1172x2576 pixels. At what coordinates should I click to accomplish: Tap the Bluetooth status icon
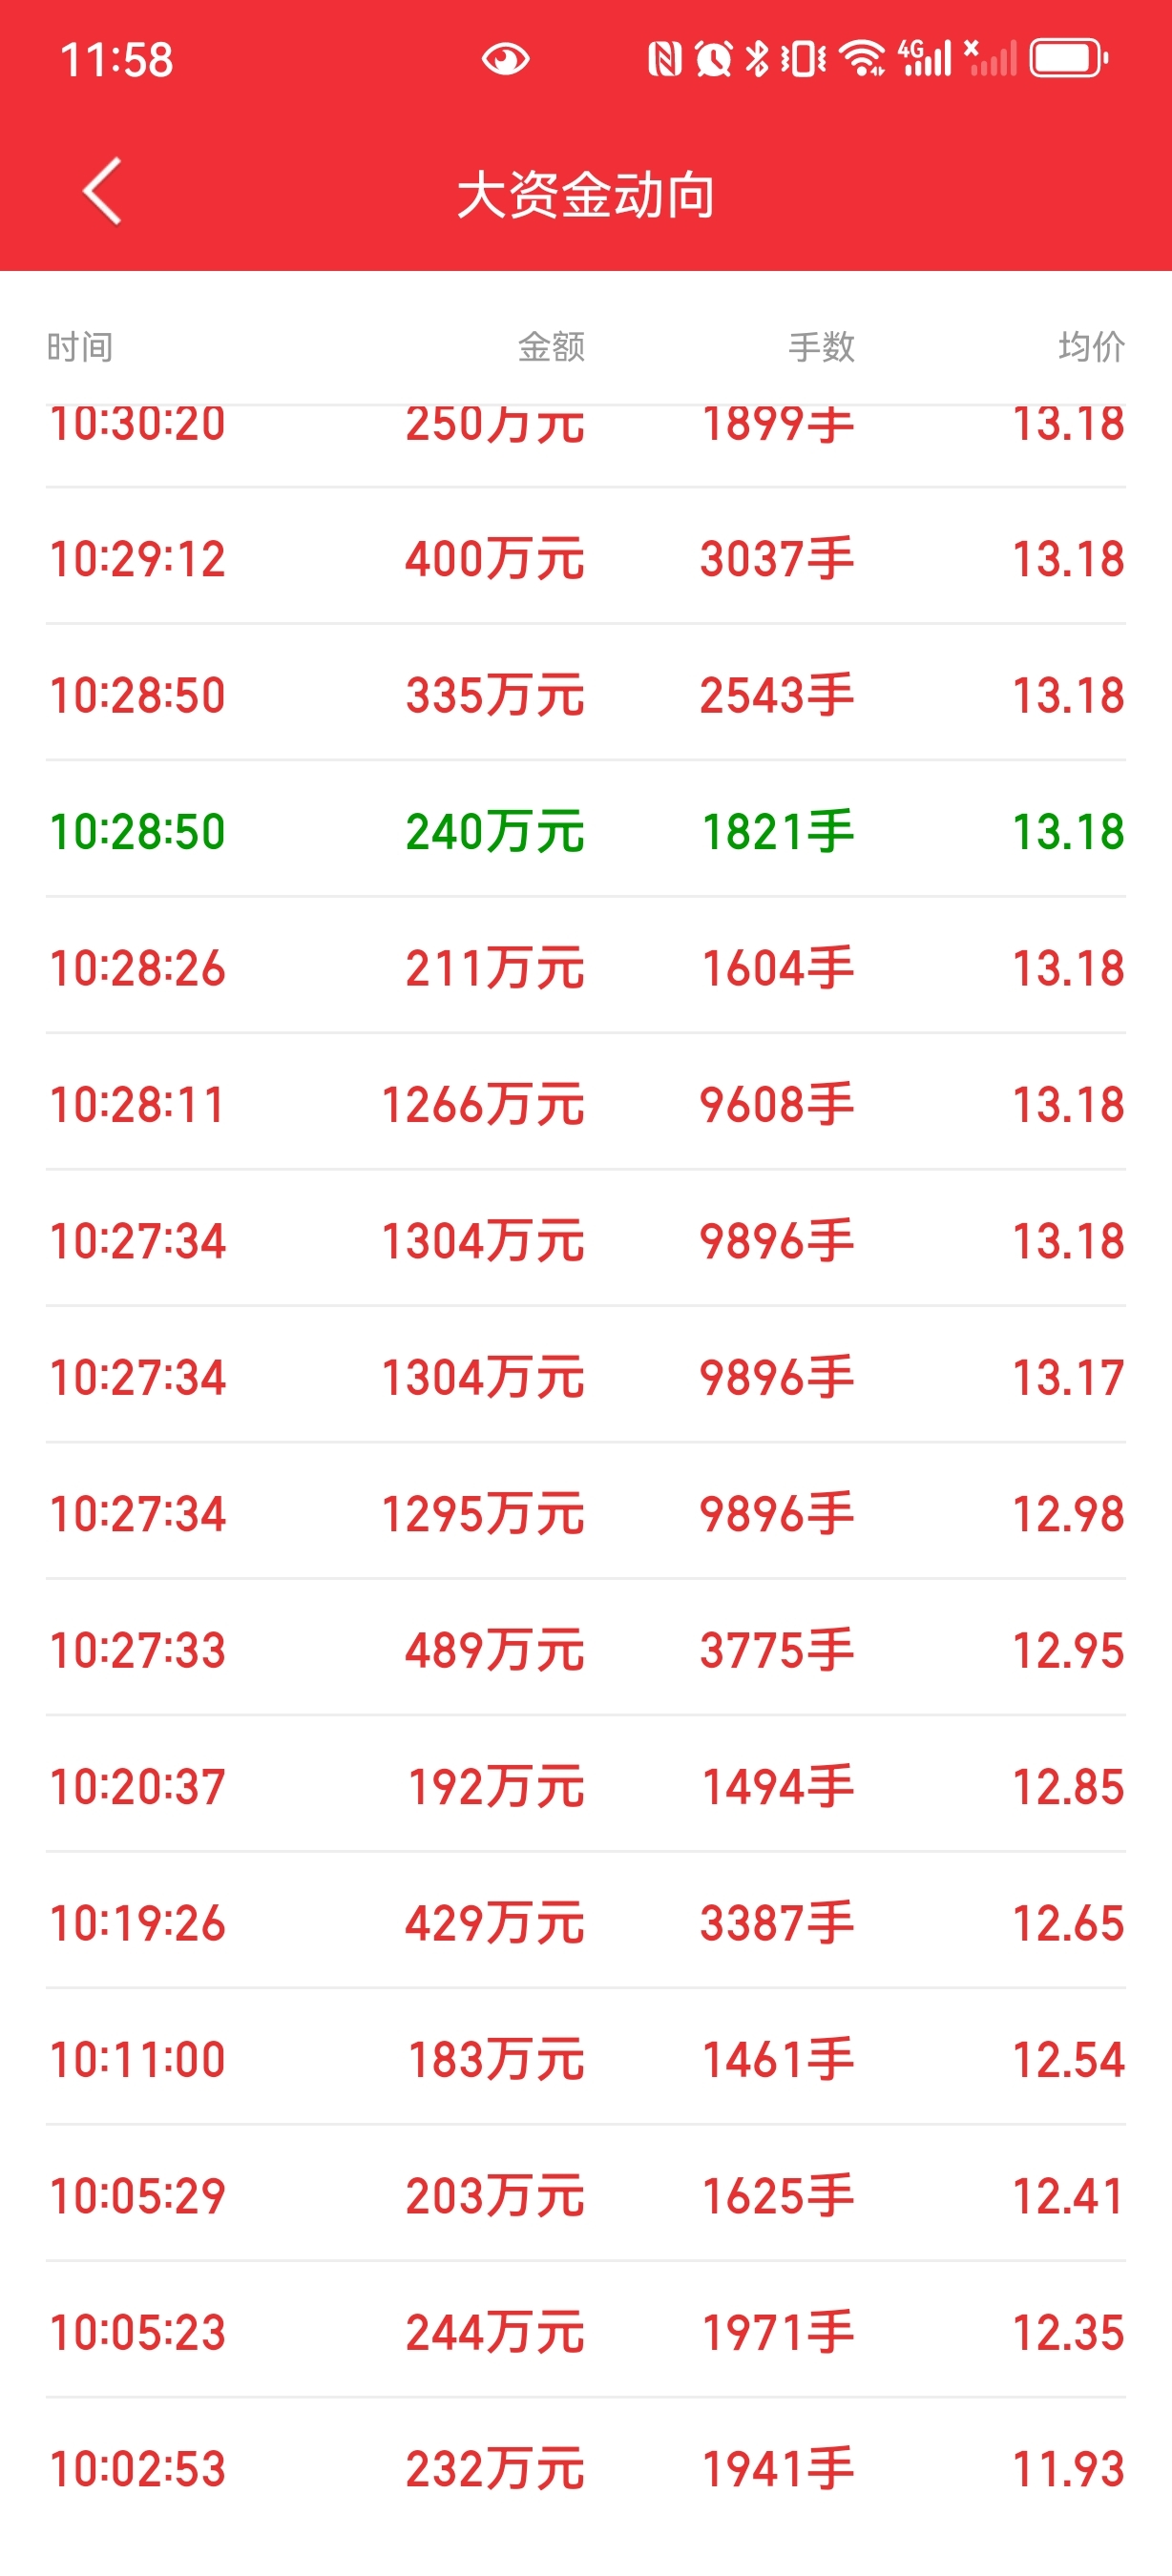[758, 59]
